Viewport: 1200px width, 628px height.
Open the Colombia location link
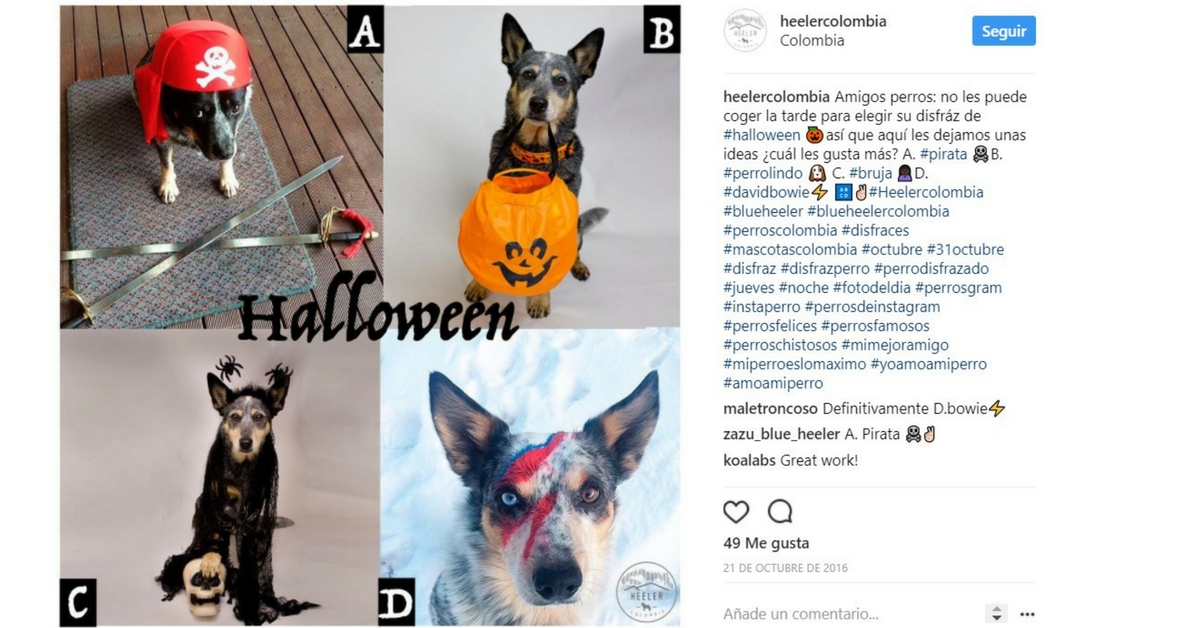point(812,41)
